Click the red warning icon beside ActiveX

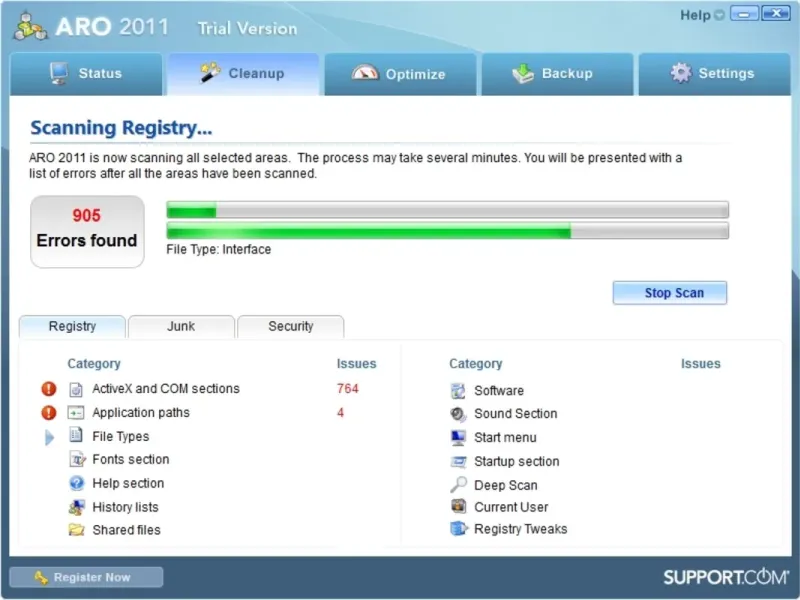(49, 389)
